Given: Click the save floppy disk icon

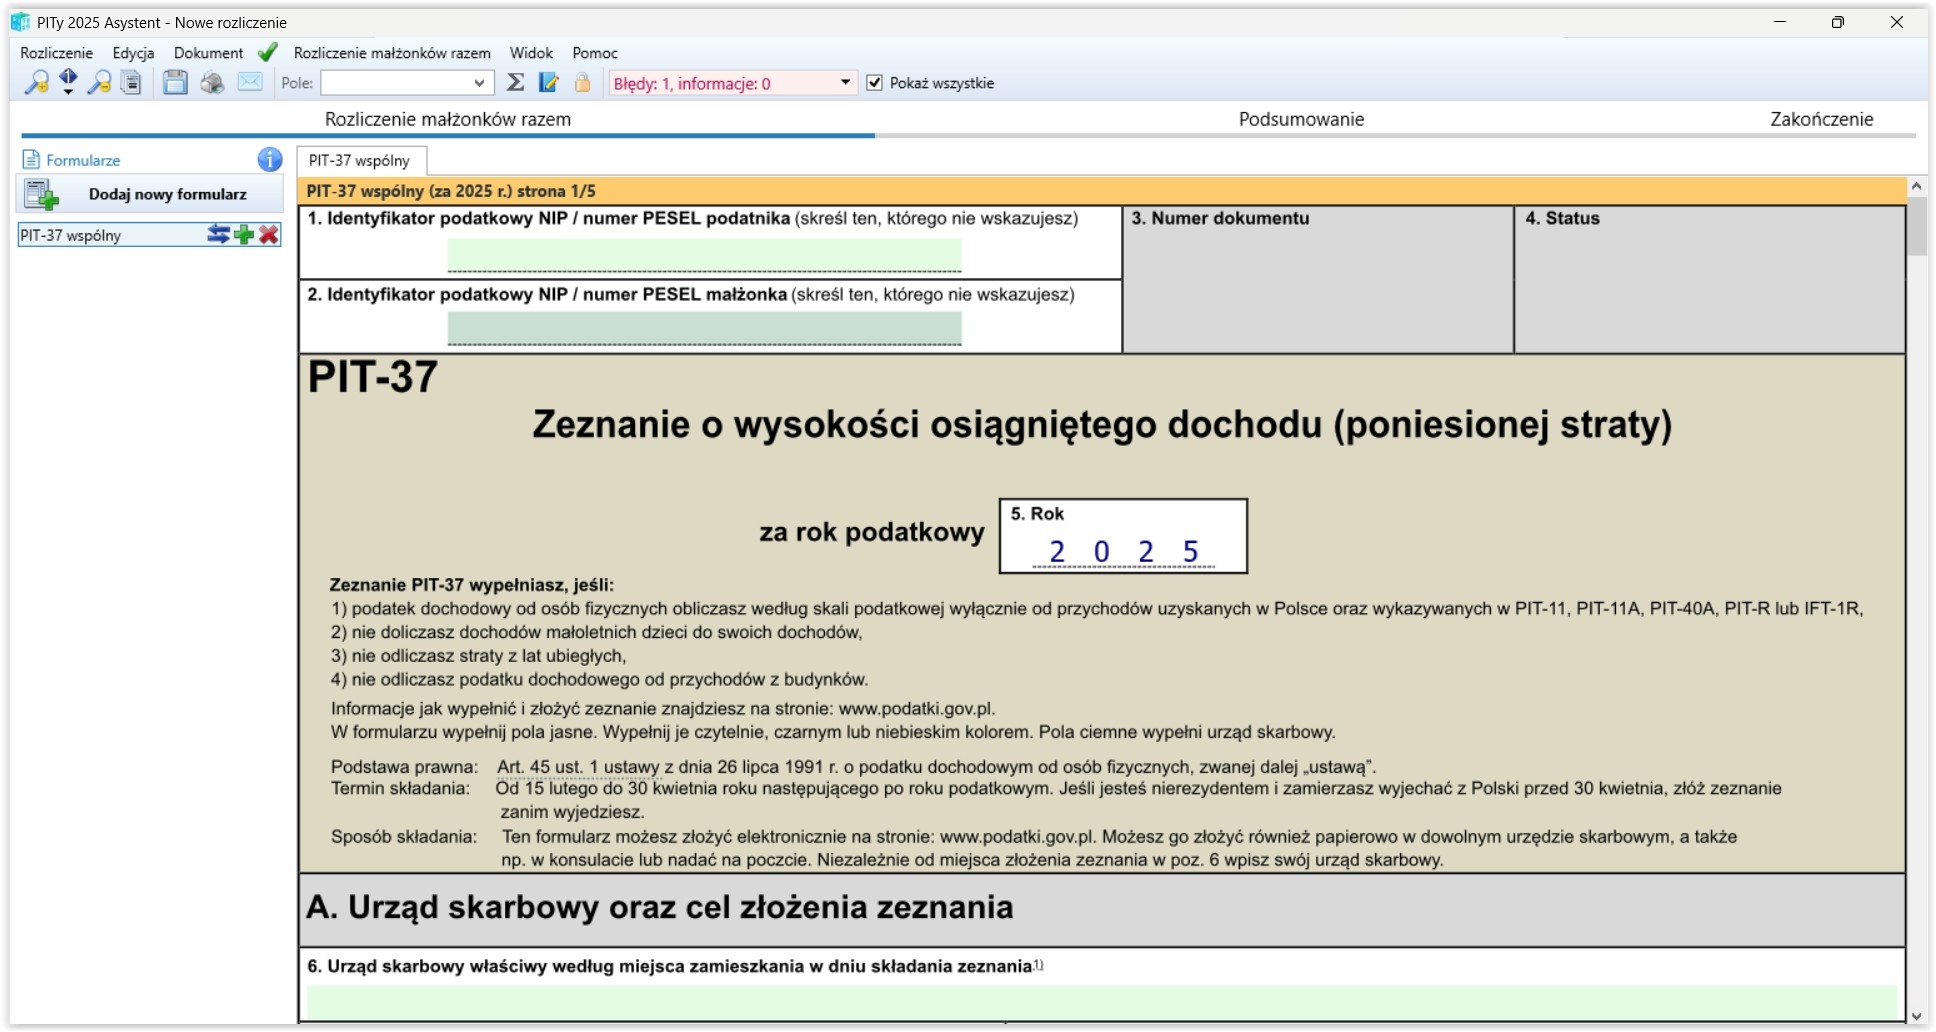Looking at the screenshot, I should click(175, 83).
